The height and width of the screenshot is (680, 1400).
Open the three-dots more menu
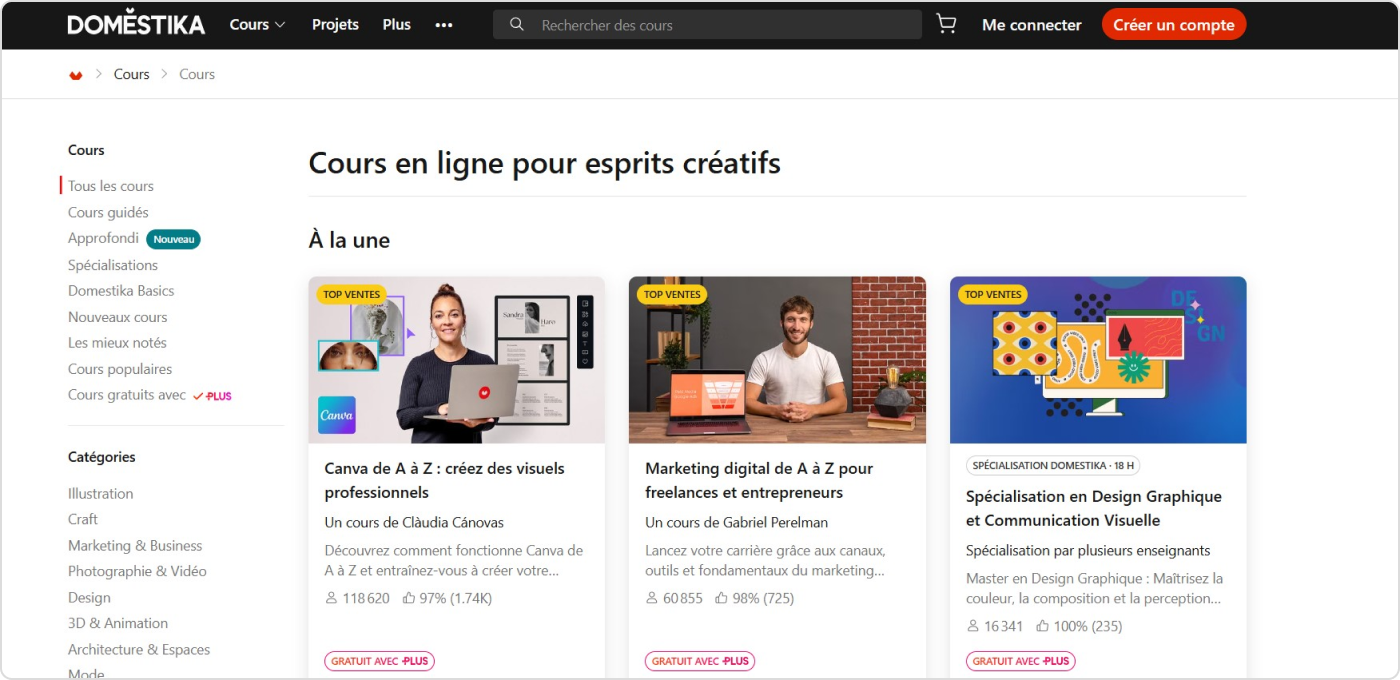[444, 25]
